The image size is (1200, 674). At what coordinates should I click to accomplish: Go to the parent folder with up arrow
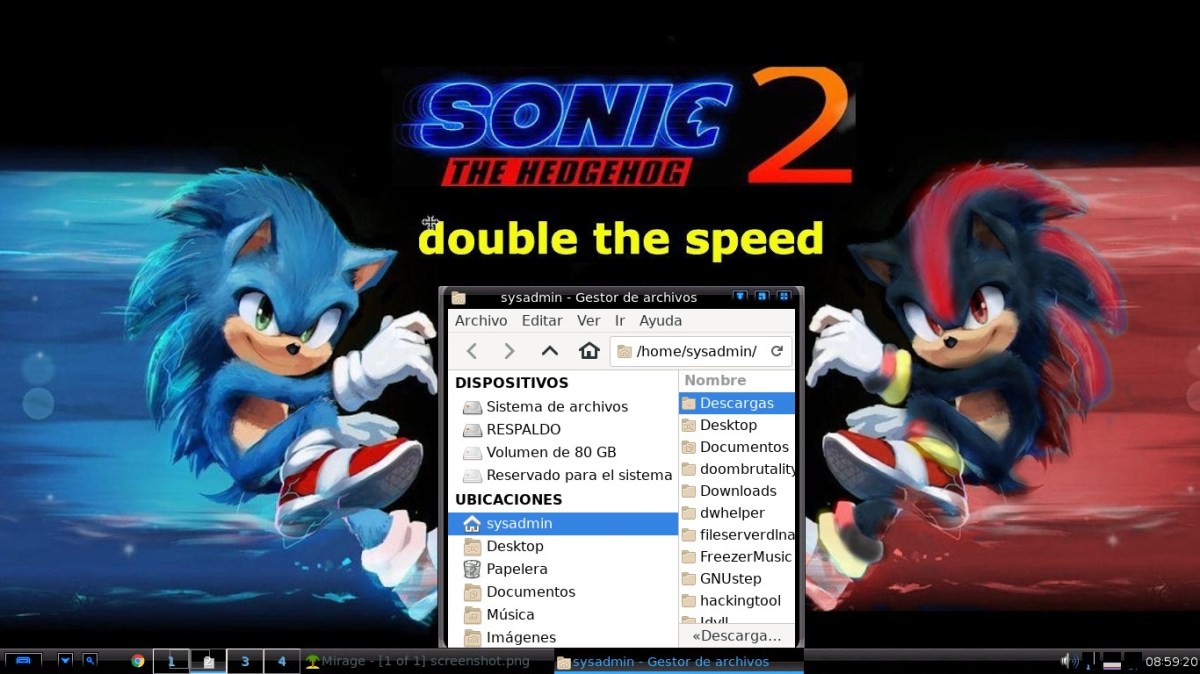point(549,351)
